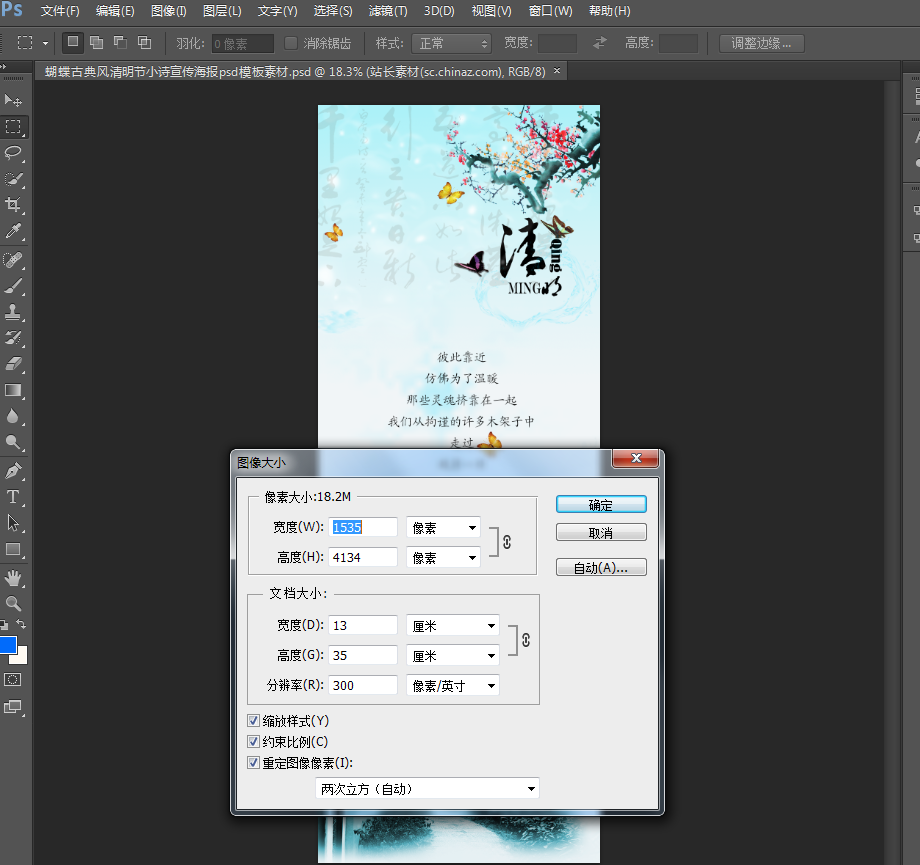Toggle the 重定图像像素 checkbox
Screen dimensions: 920x865
pyautogui.click(x=253, y=763)
